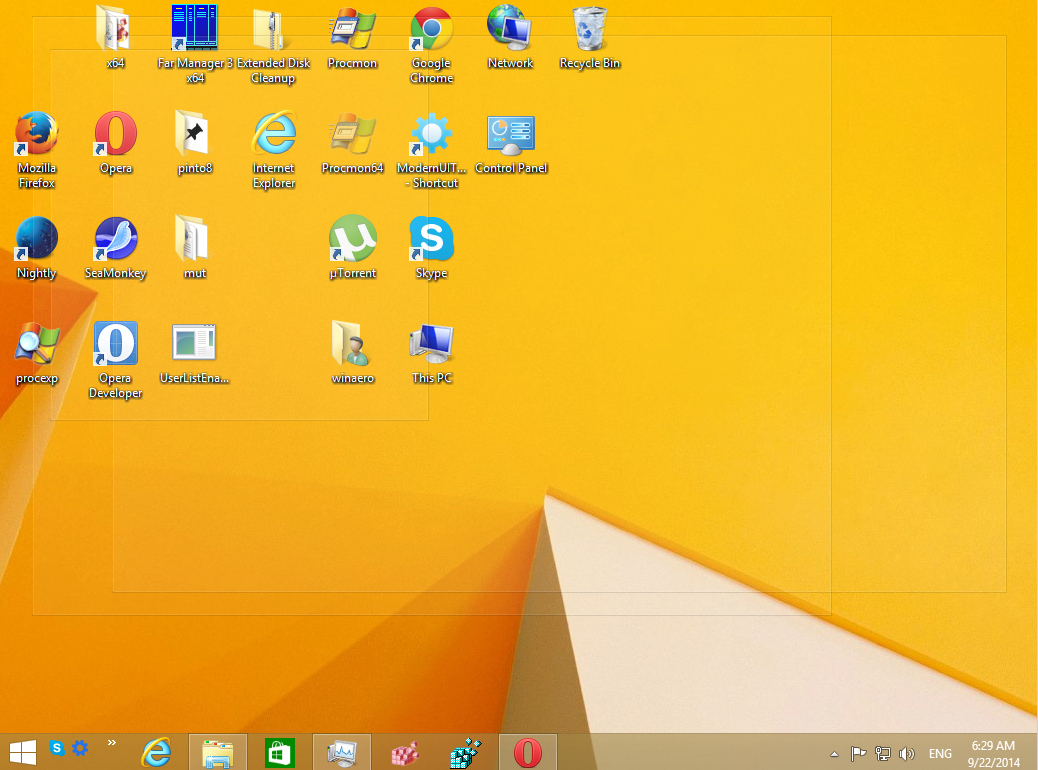Click the µTorrent desktop shortcut
Image resolution: width=1038 pixels, height=770 pixels.
(x=353, y=248)
